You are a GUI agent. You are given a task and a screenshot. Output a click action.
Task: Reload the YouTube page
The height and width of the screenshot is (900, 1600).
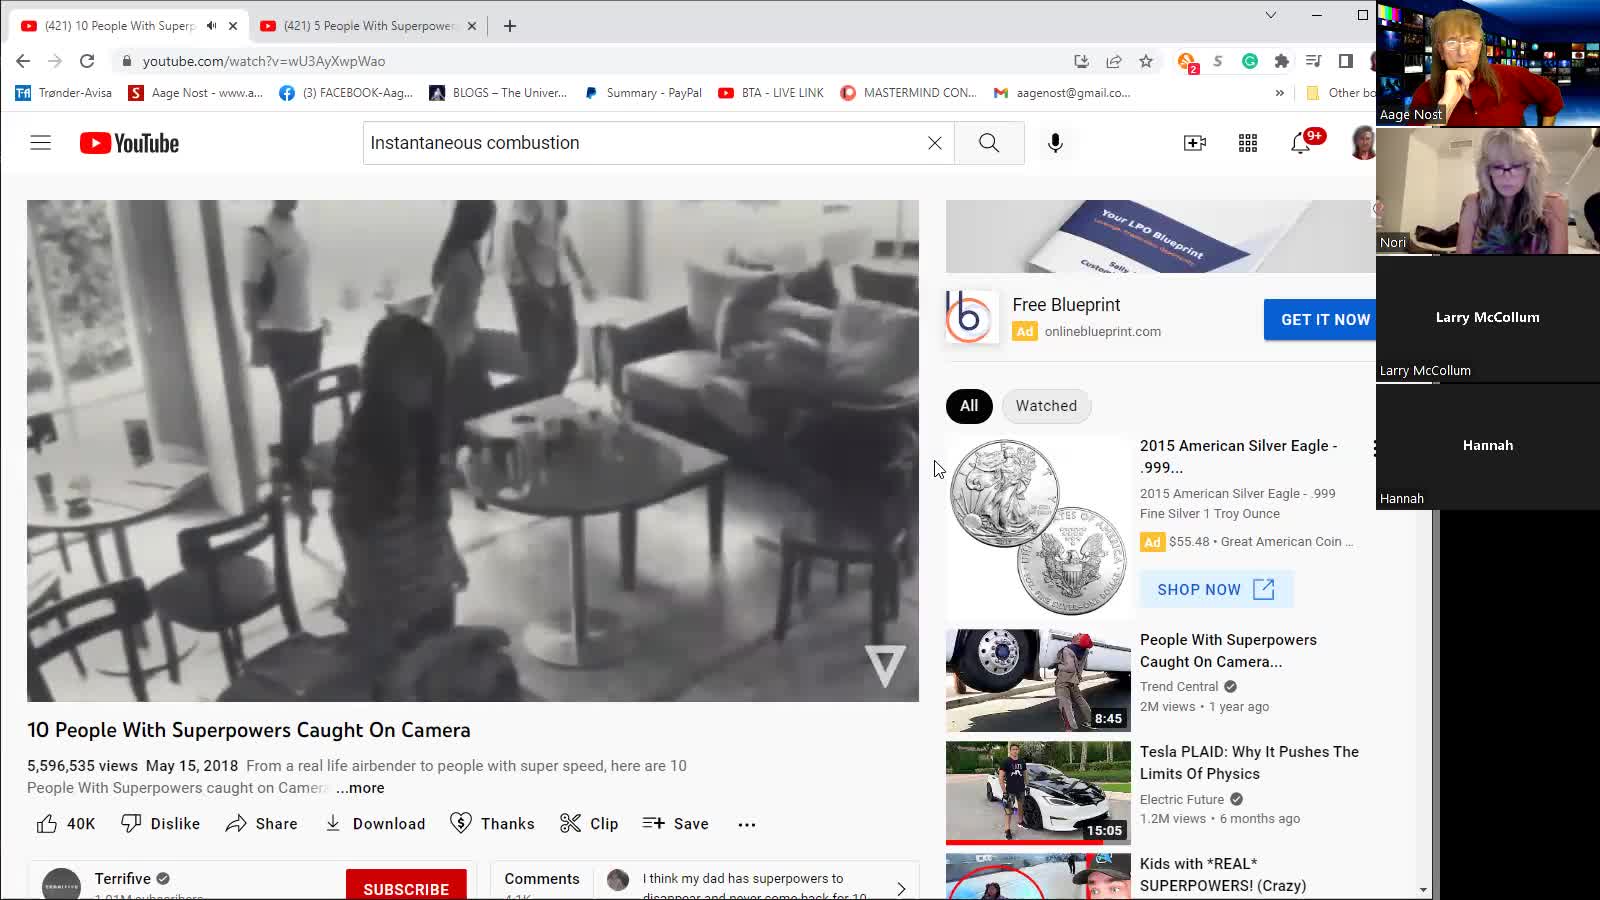87,61
